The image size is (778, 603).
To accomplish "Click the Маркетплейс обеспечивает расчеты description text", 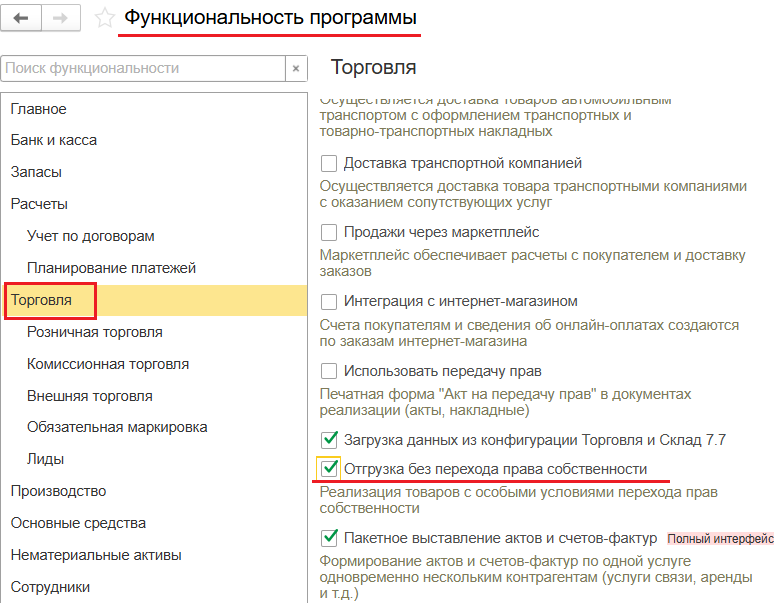I will [532, 263].
